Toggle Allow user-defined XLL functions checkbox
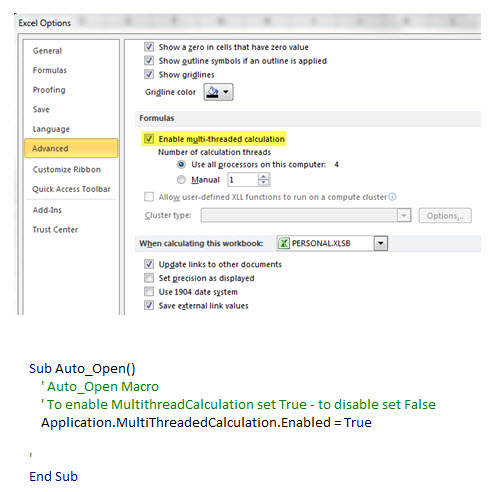This screenshot has width=499, height=492. (x=149, y=197)
